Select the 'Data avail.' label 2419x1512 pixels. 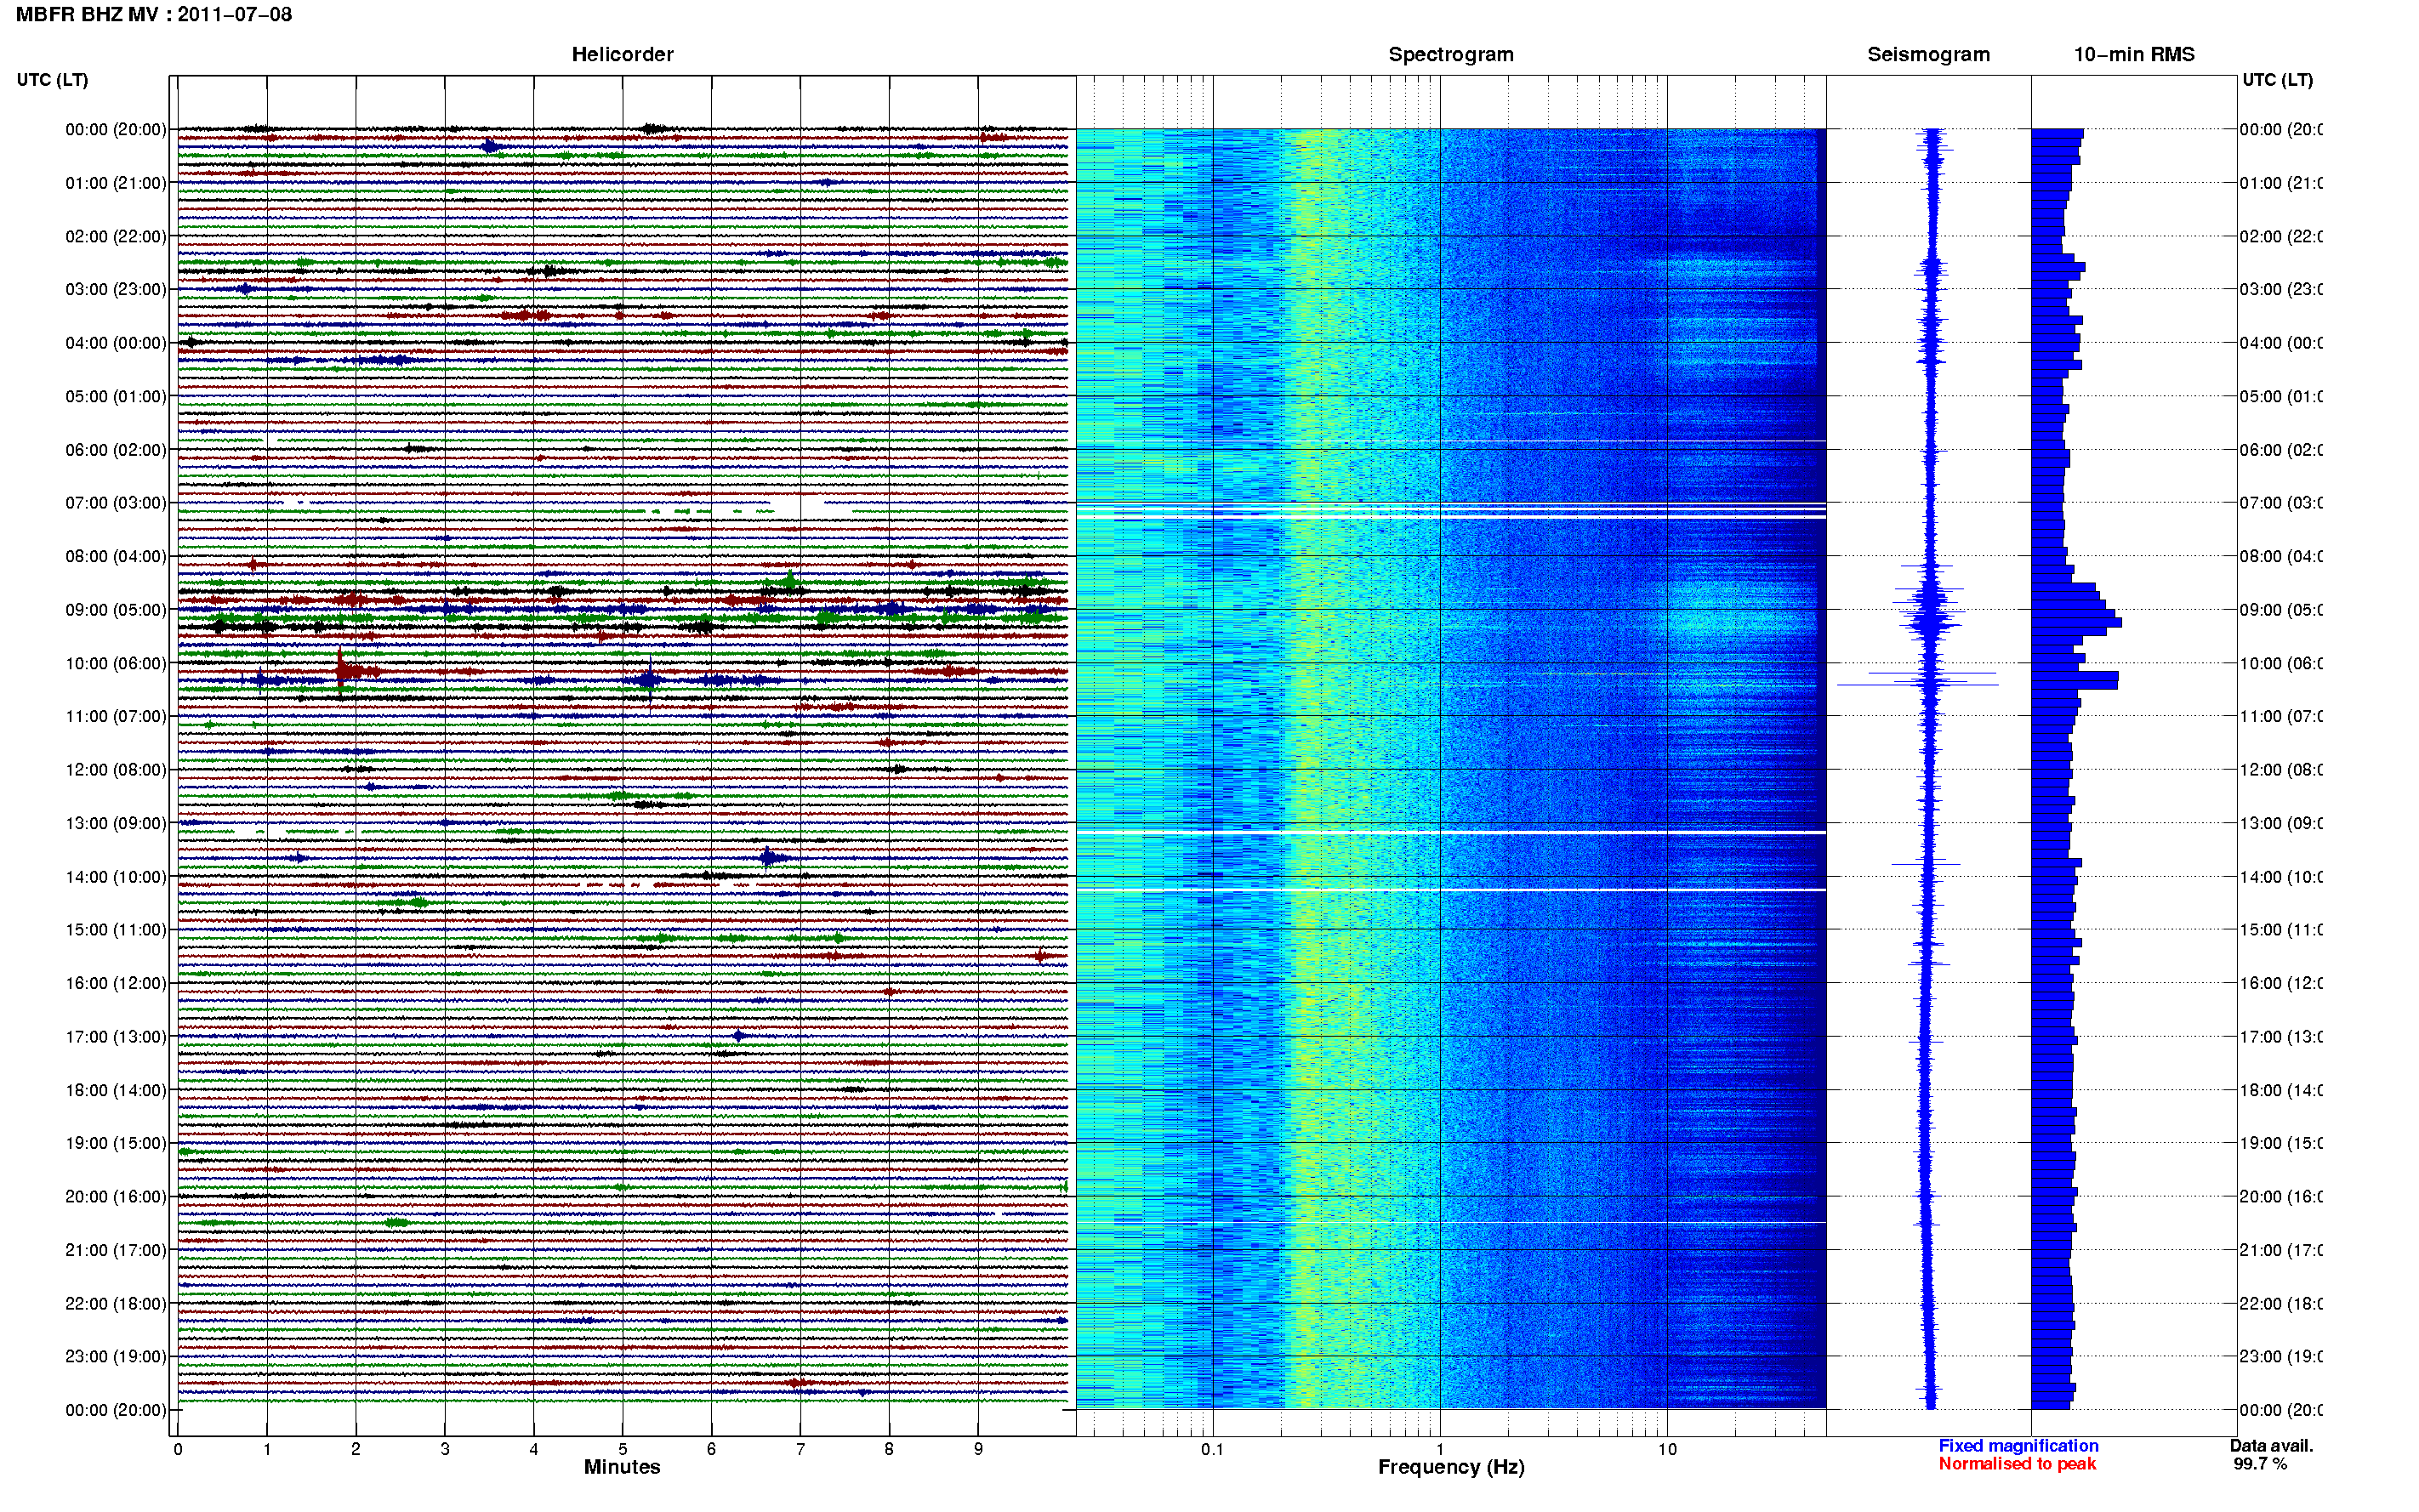click(x=2271, y=1446)
